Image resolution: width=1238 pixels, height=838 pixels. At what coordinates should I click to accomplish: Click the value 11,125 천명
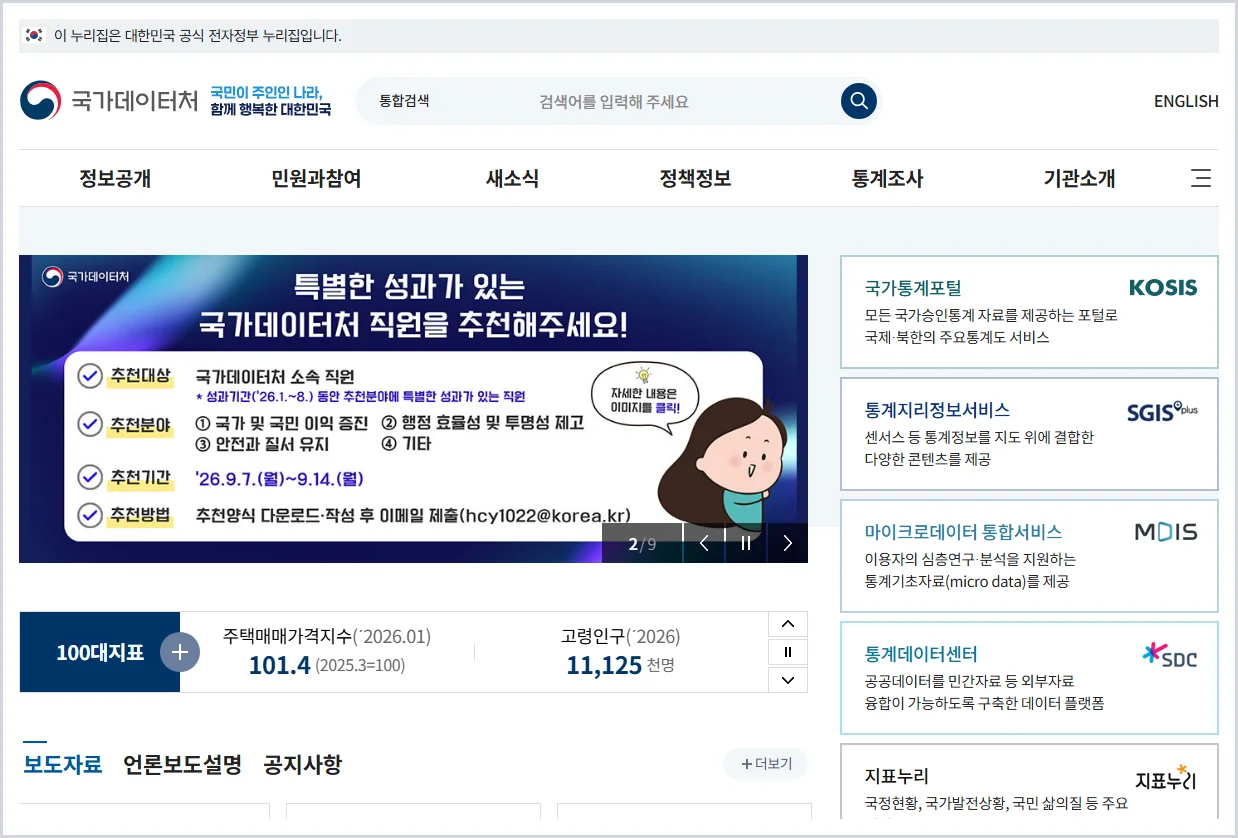pyautogui.click(x=620, y=665)
